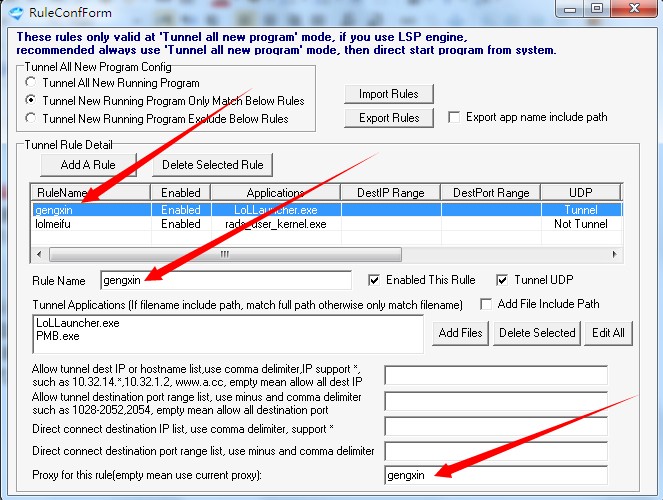This screenshot has width=663, height=500.
Task: Select PMB.exe in tunnel applications list
Action: click(x=58, y=336)
